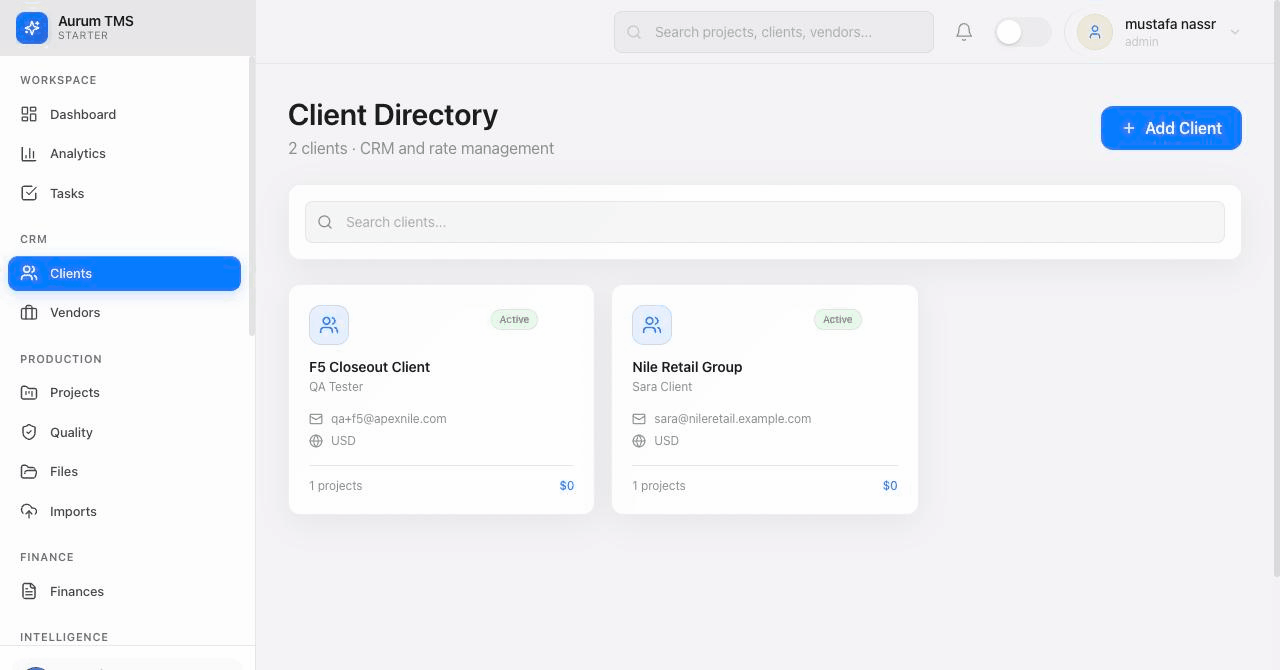The image size is (1280, 670).
Task: Click the main page scrollbar
Action: tap(1276, 290)
